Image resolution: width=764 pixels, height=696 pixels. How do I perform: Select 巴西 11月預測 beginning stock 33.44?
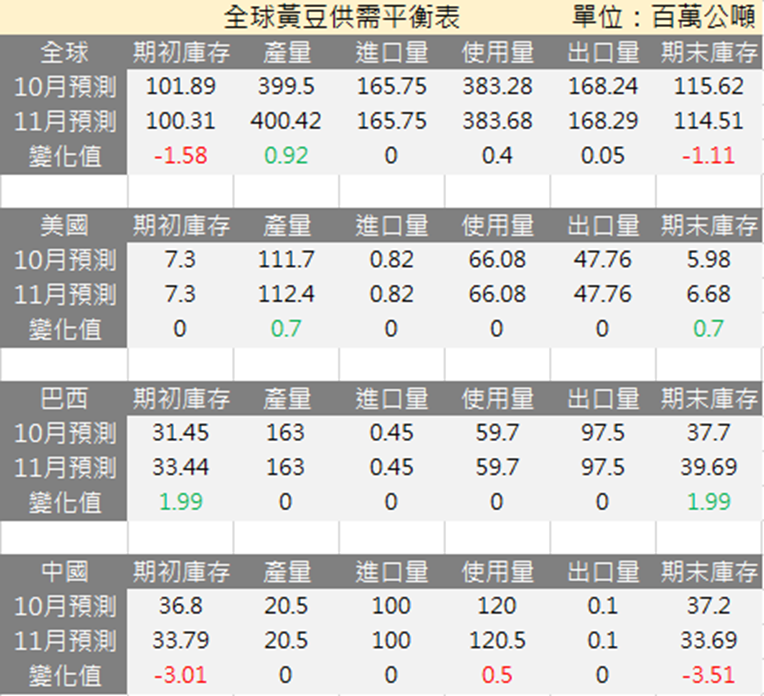[x=180, y=467]
